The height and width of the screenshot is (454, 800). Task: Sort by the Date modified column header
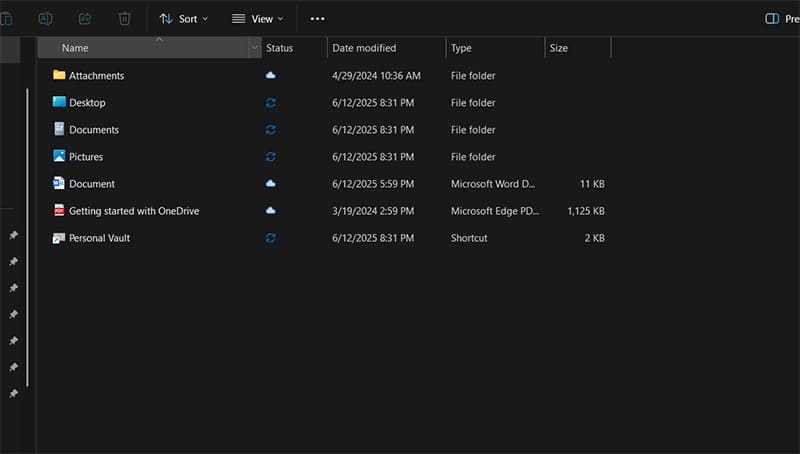364,48
